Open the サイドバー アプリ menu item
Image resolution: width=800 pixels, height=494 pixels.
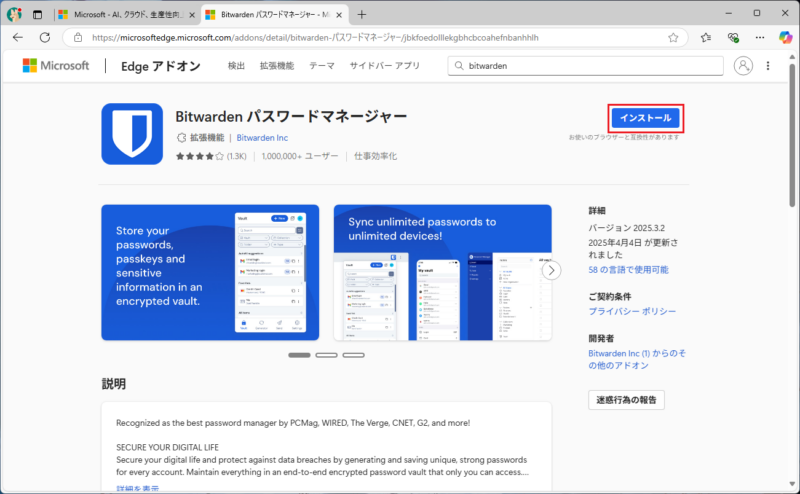pos(385,66)
